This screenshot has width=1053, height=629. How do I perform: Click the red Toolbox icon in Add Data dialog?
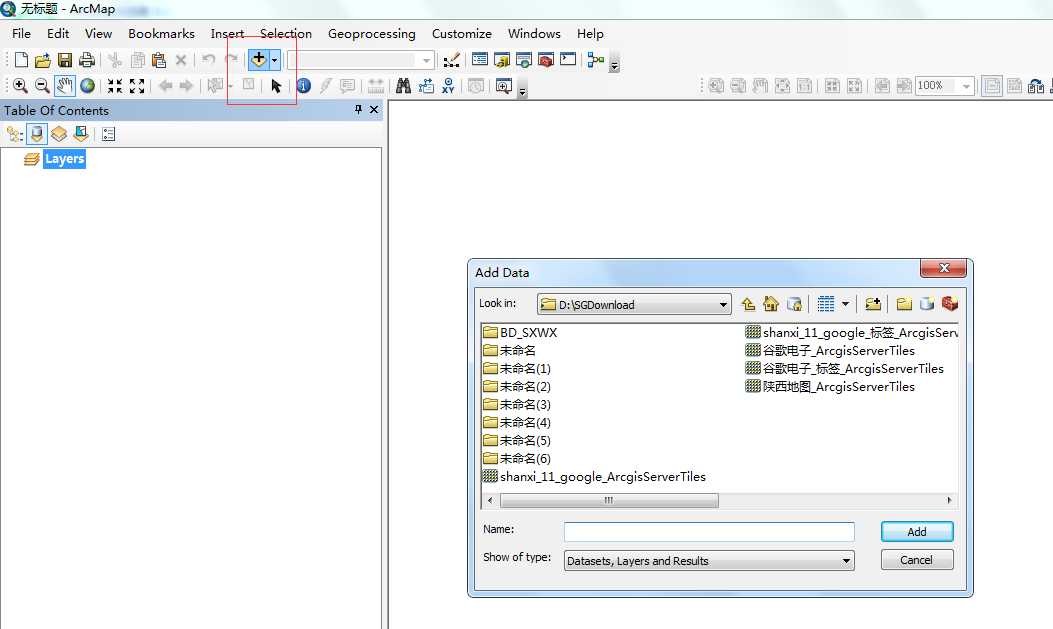point(950,304)
